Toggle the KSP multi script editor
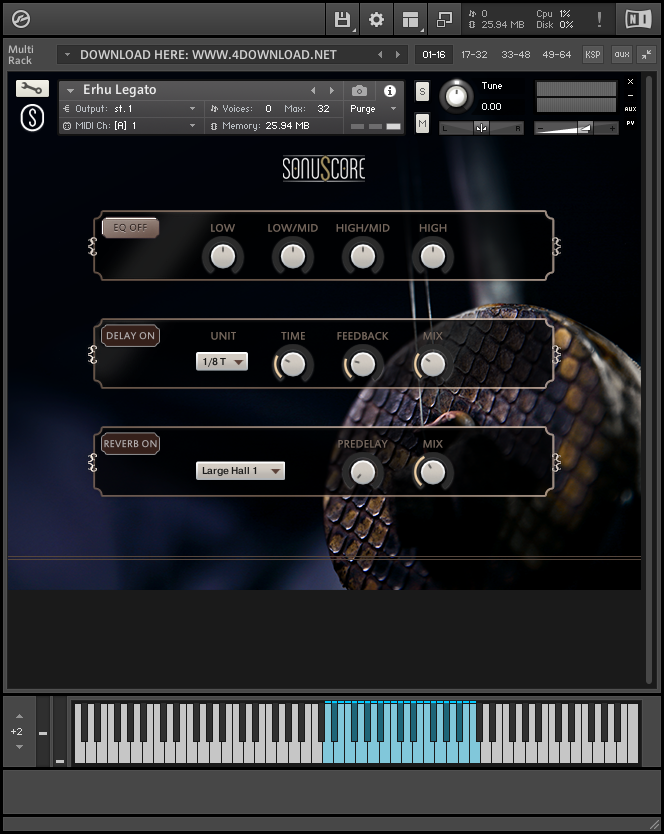This screenshot has width=664, height=834. (593, 54)
